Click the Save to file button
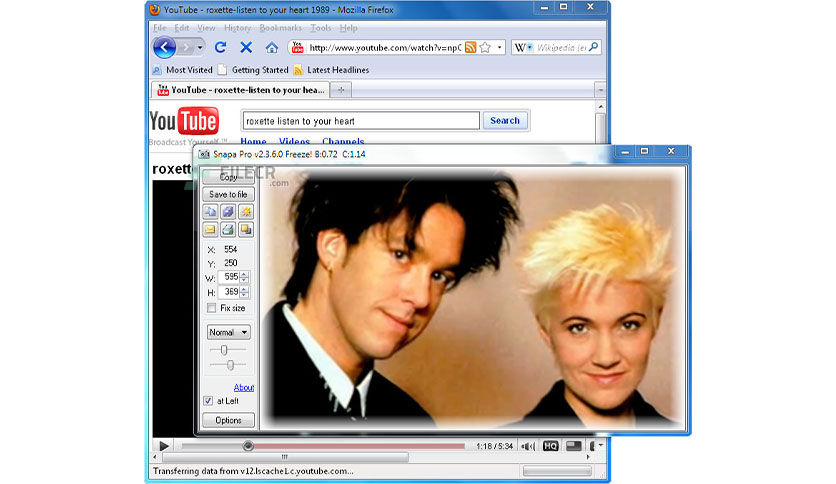Image resolution: width=836 pixels, height=484 pixels. click(228, 195)
